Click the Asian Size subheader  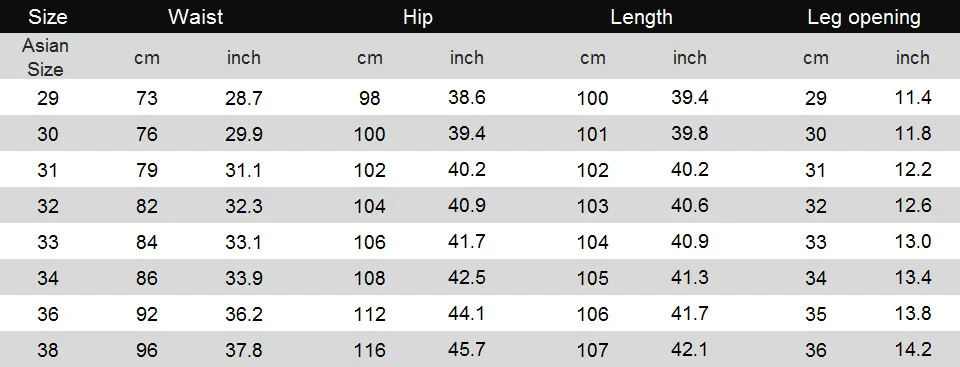[x=45, y=57]
